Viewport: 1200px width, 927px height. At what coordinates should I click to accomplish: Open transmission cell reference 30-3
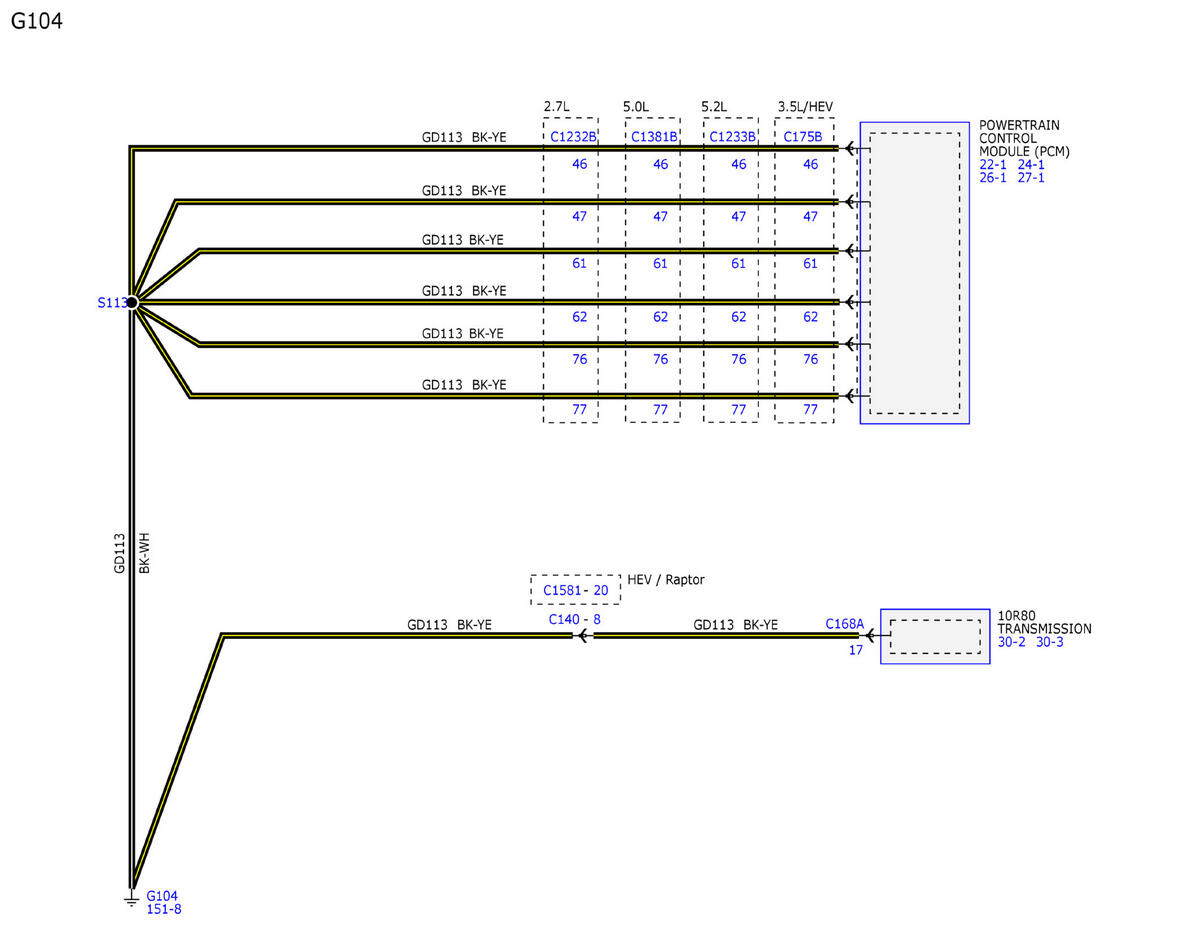[x=1049, y=642]
